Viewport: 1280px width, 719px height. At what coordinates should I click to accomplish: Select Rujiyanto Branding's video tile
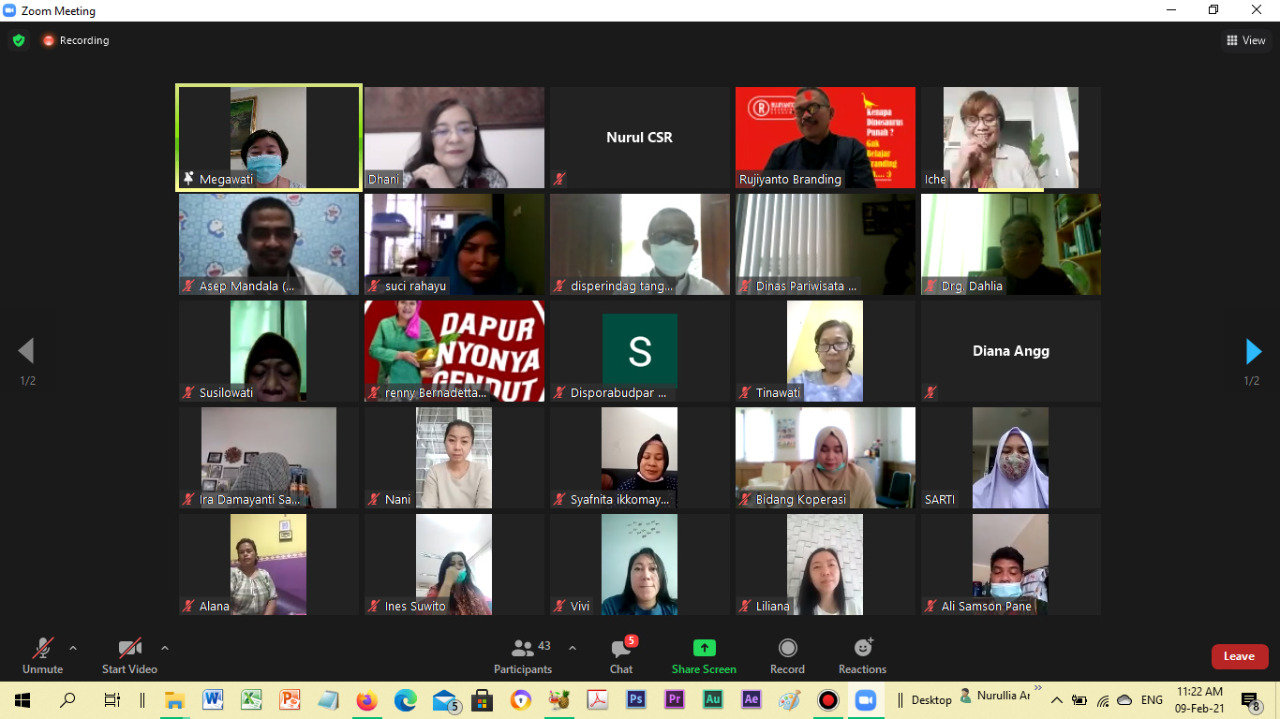point(825,137)
